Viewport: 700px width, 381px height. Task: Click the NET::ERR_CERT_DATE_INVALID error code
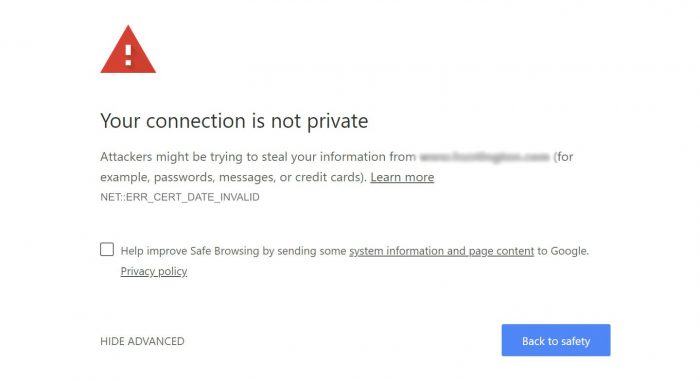180,197
